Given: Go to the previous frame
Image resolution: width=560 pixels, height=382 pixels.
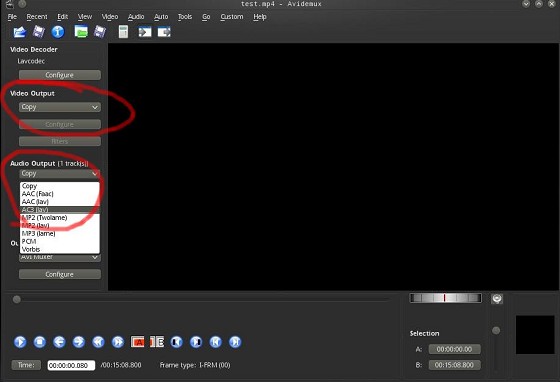Looking at the screenshot, I should (x=59, y=342).
